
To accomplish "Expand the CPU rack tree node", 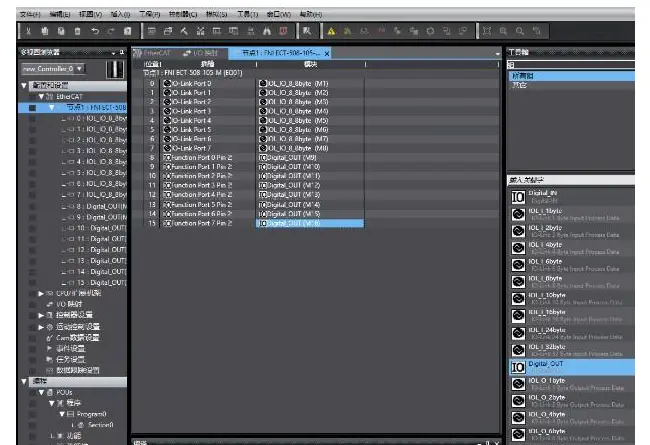I will pos(40,293).
